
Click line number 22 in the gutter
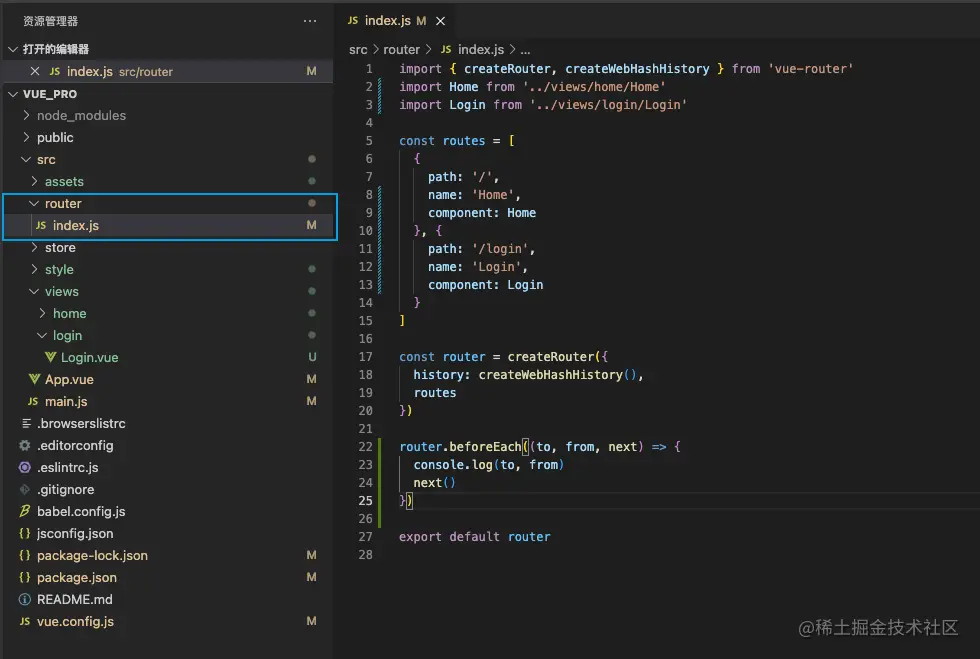point(366,446)
